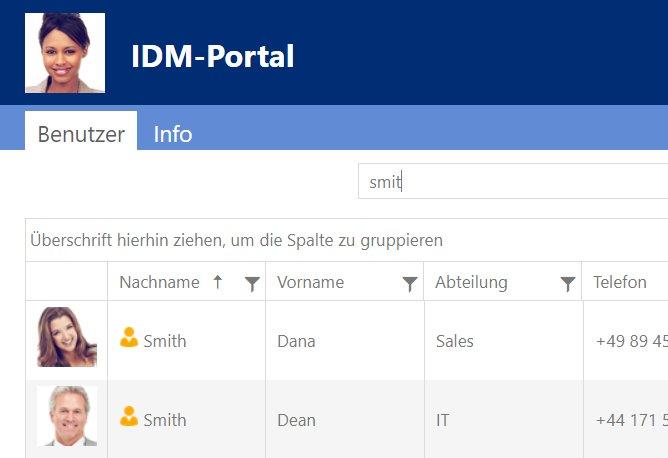Image resolution: width=668 pixels, height=458 pixels.
Task: Open the filter for the Vorname column
Action: (409, 284)
